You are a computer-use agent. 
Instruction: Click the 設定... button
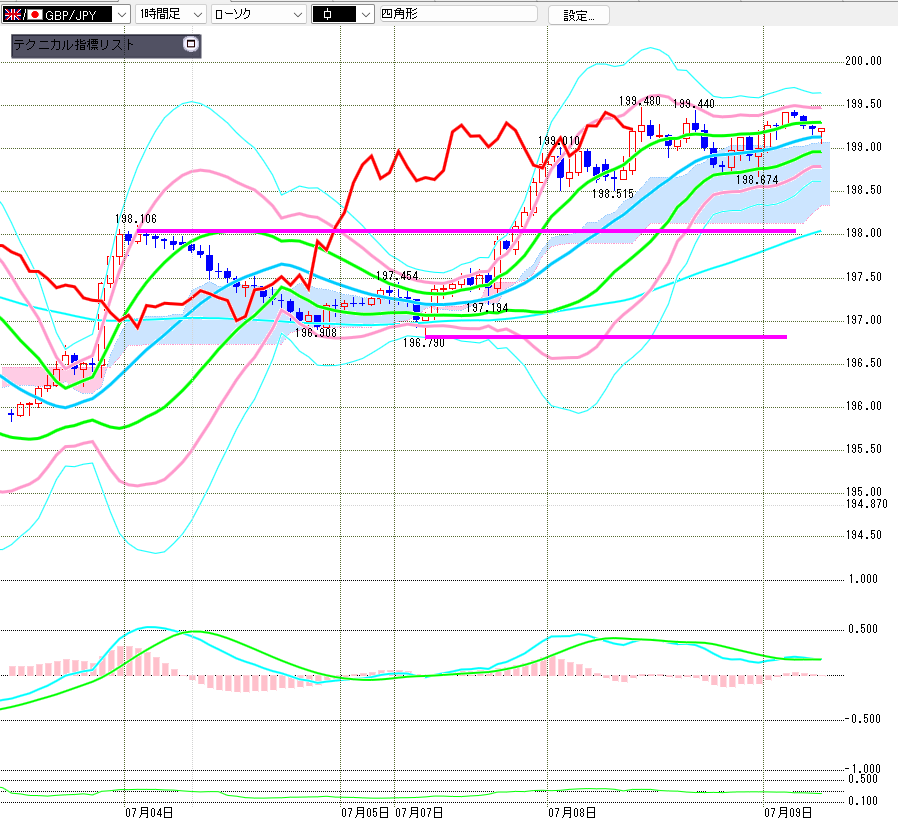pos(578,15)
